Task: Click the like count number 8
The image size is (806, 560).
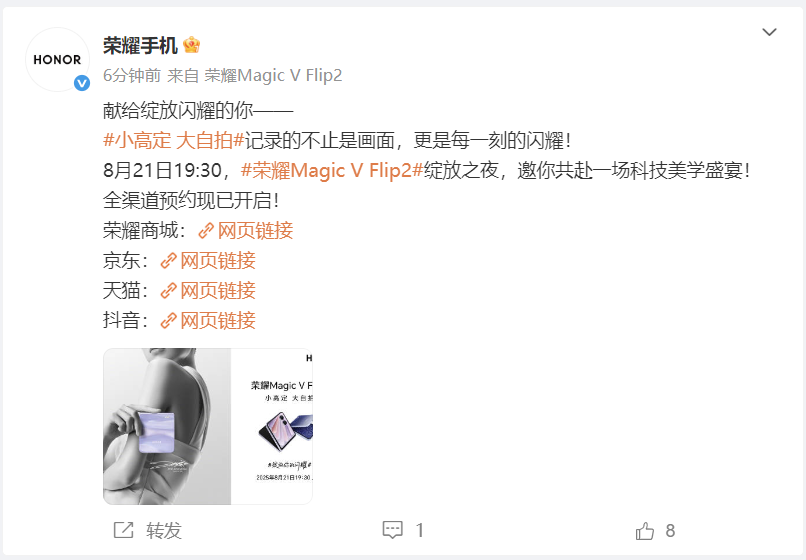Action: coord(670,531)
